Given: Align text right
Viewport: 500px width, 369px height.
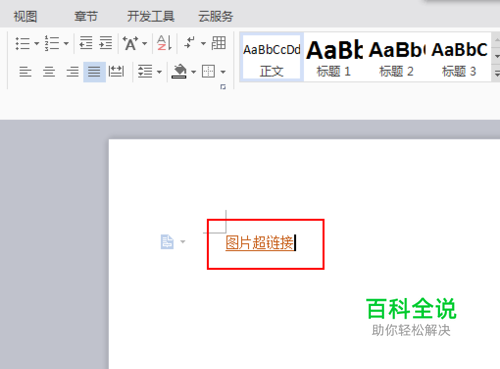Looking at the screenshot, I should (x=72, y=72).
